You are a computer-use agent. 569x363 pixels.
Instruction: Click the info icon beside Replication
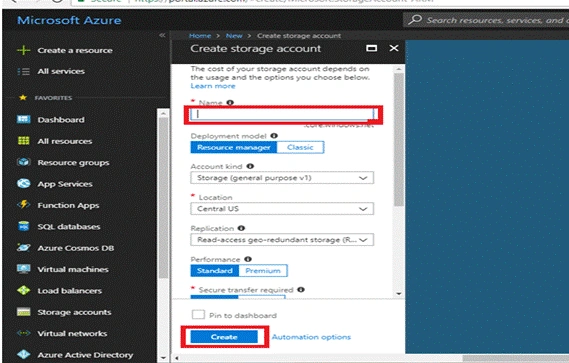coord(241,228)
